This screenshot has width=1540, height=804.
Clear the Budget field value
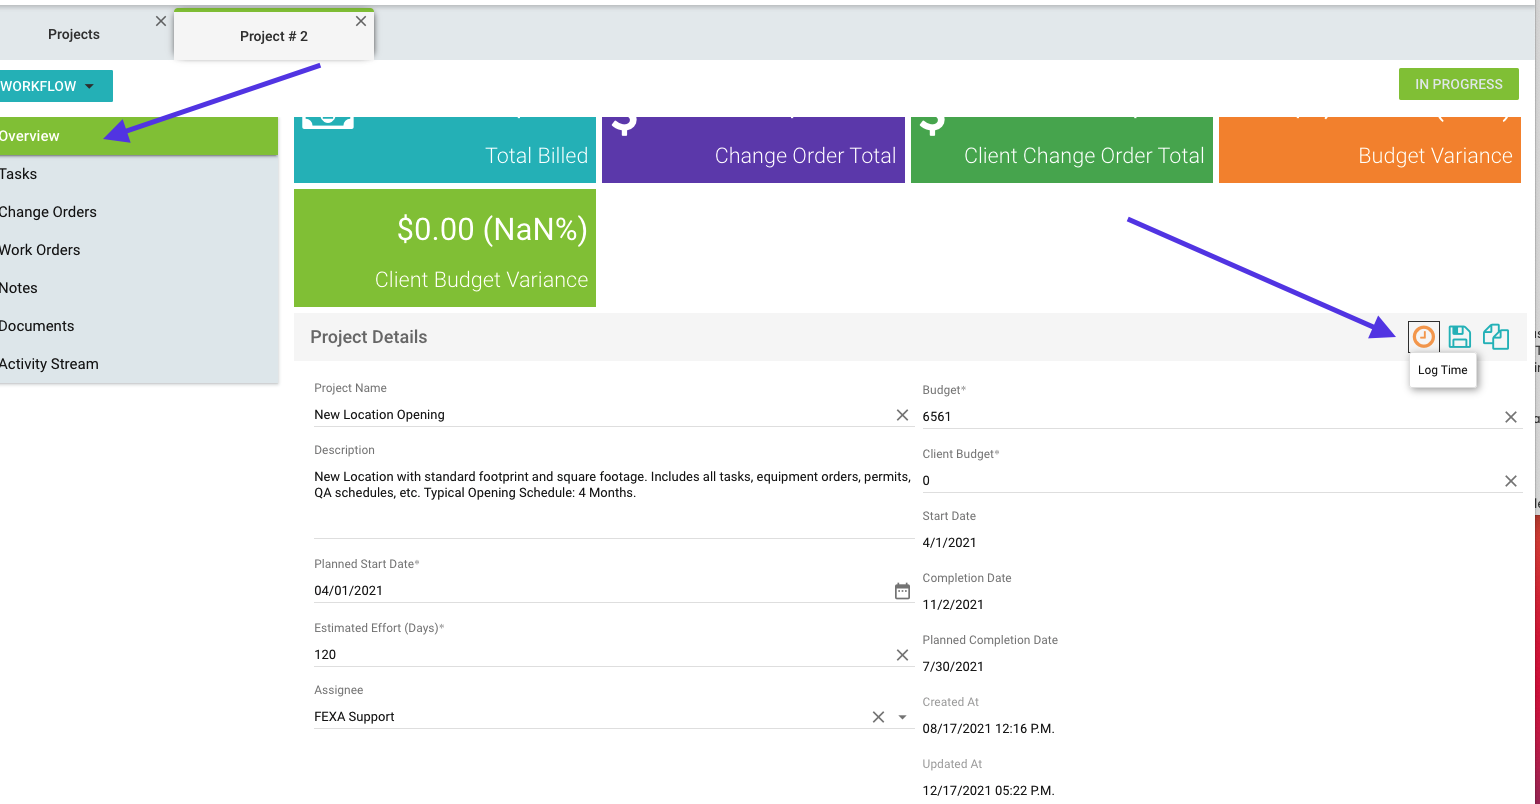point(1511,417)
